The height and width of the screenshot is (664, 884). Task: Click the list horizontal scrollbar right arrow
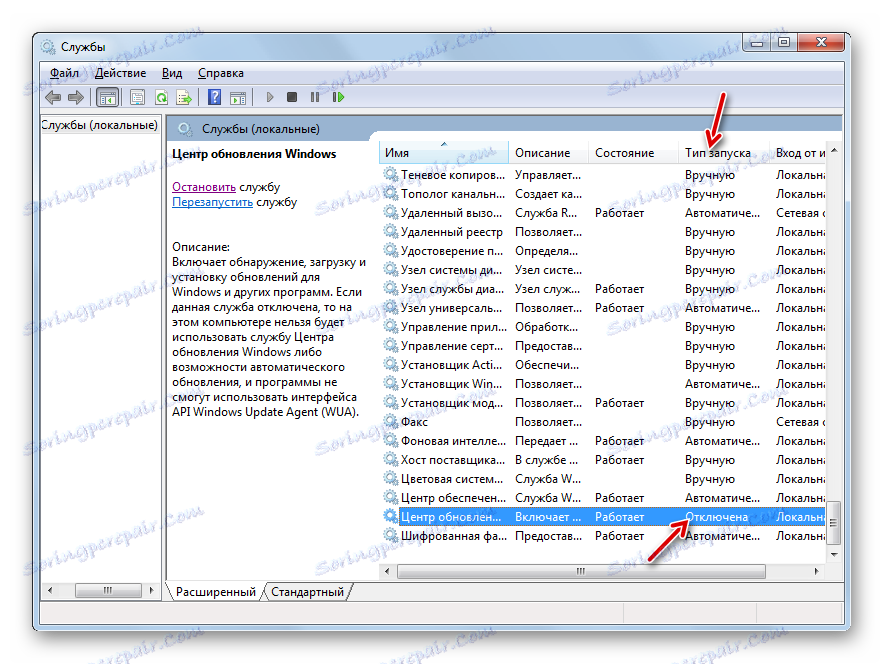[816, 571]
